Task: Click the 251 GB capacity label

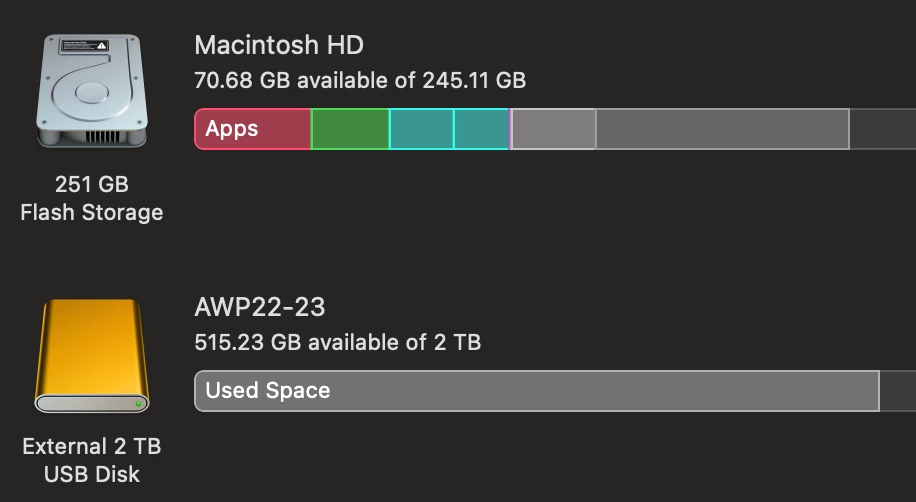Action: (x=91, y=184)
